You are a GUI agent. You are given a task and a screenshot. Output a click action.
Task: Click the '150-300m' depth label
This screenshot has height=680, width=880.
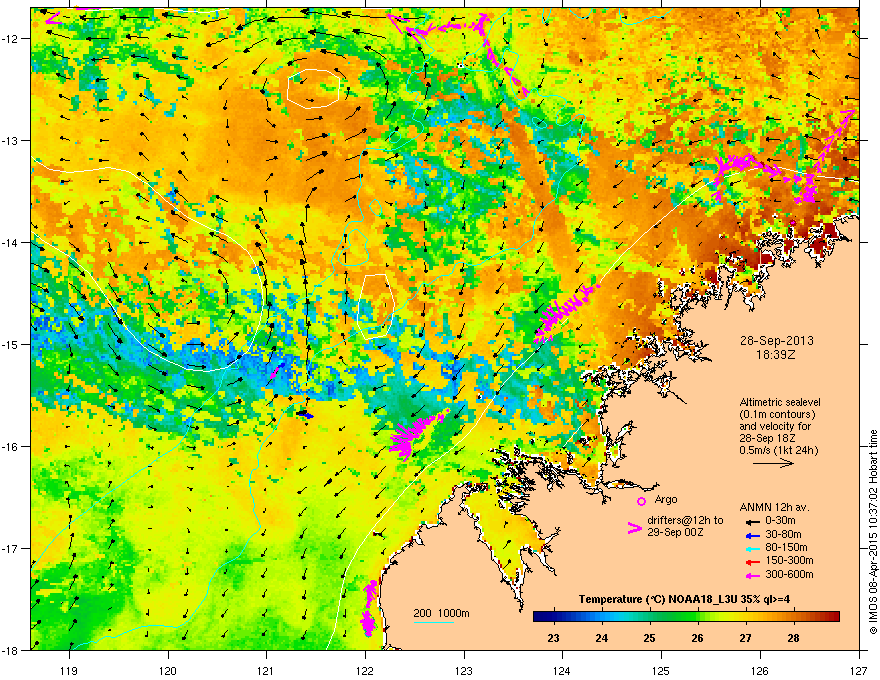point(789,560)
